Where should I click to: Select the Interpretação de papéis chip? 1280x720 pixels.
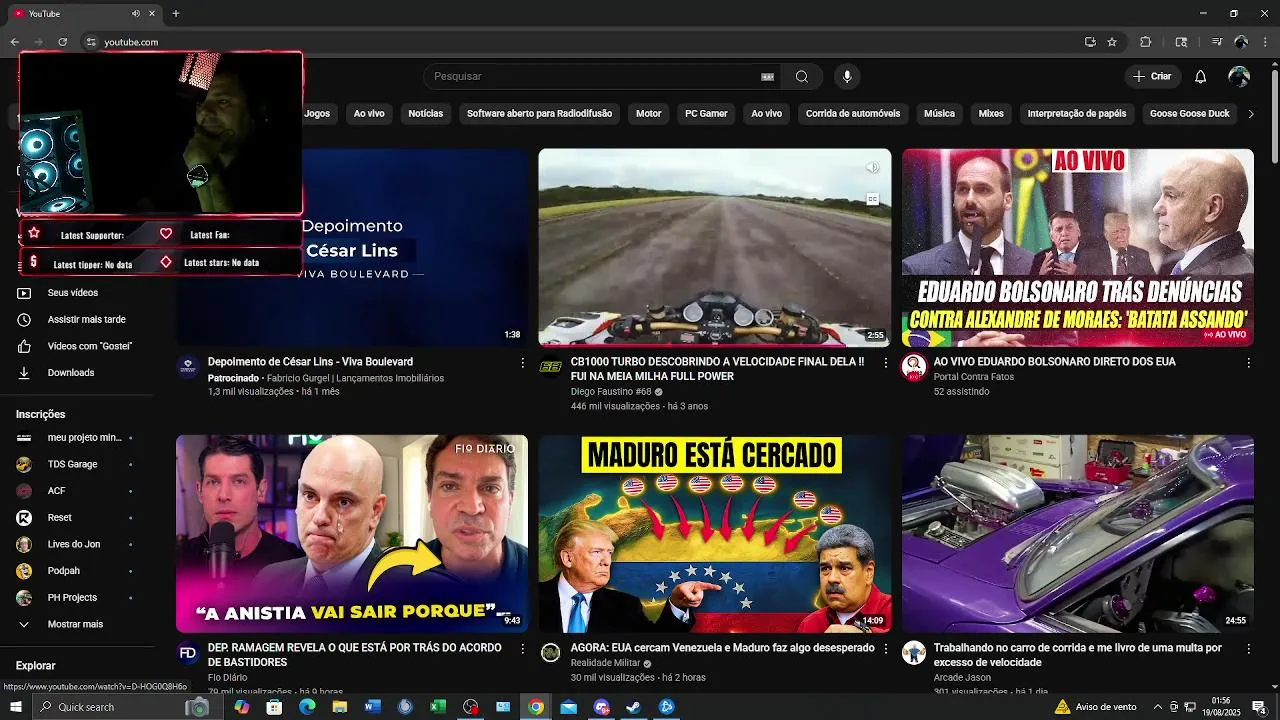[x=1077, y=114]
